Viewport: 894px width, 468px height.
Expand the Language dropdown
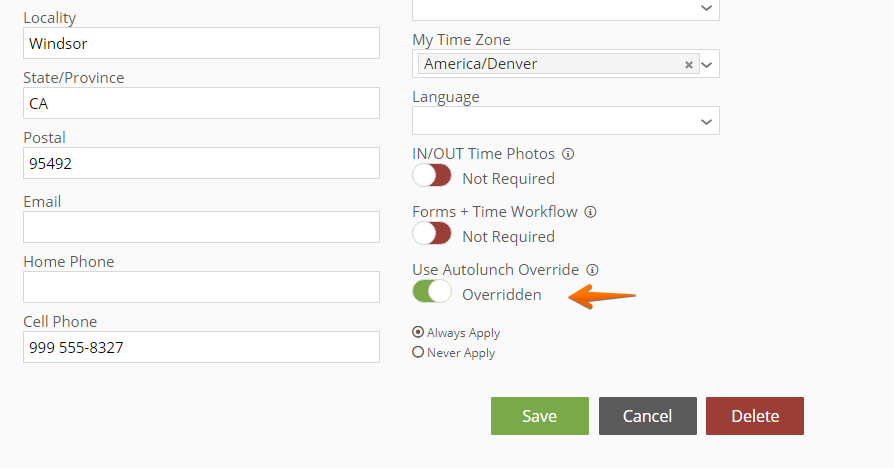pos(566,121)
